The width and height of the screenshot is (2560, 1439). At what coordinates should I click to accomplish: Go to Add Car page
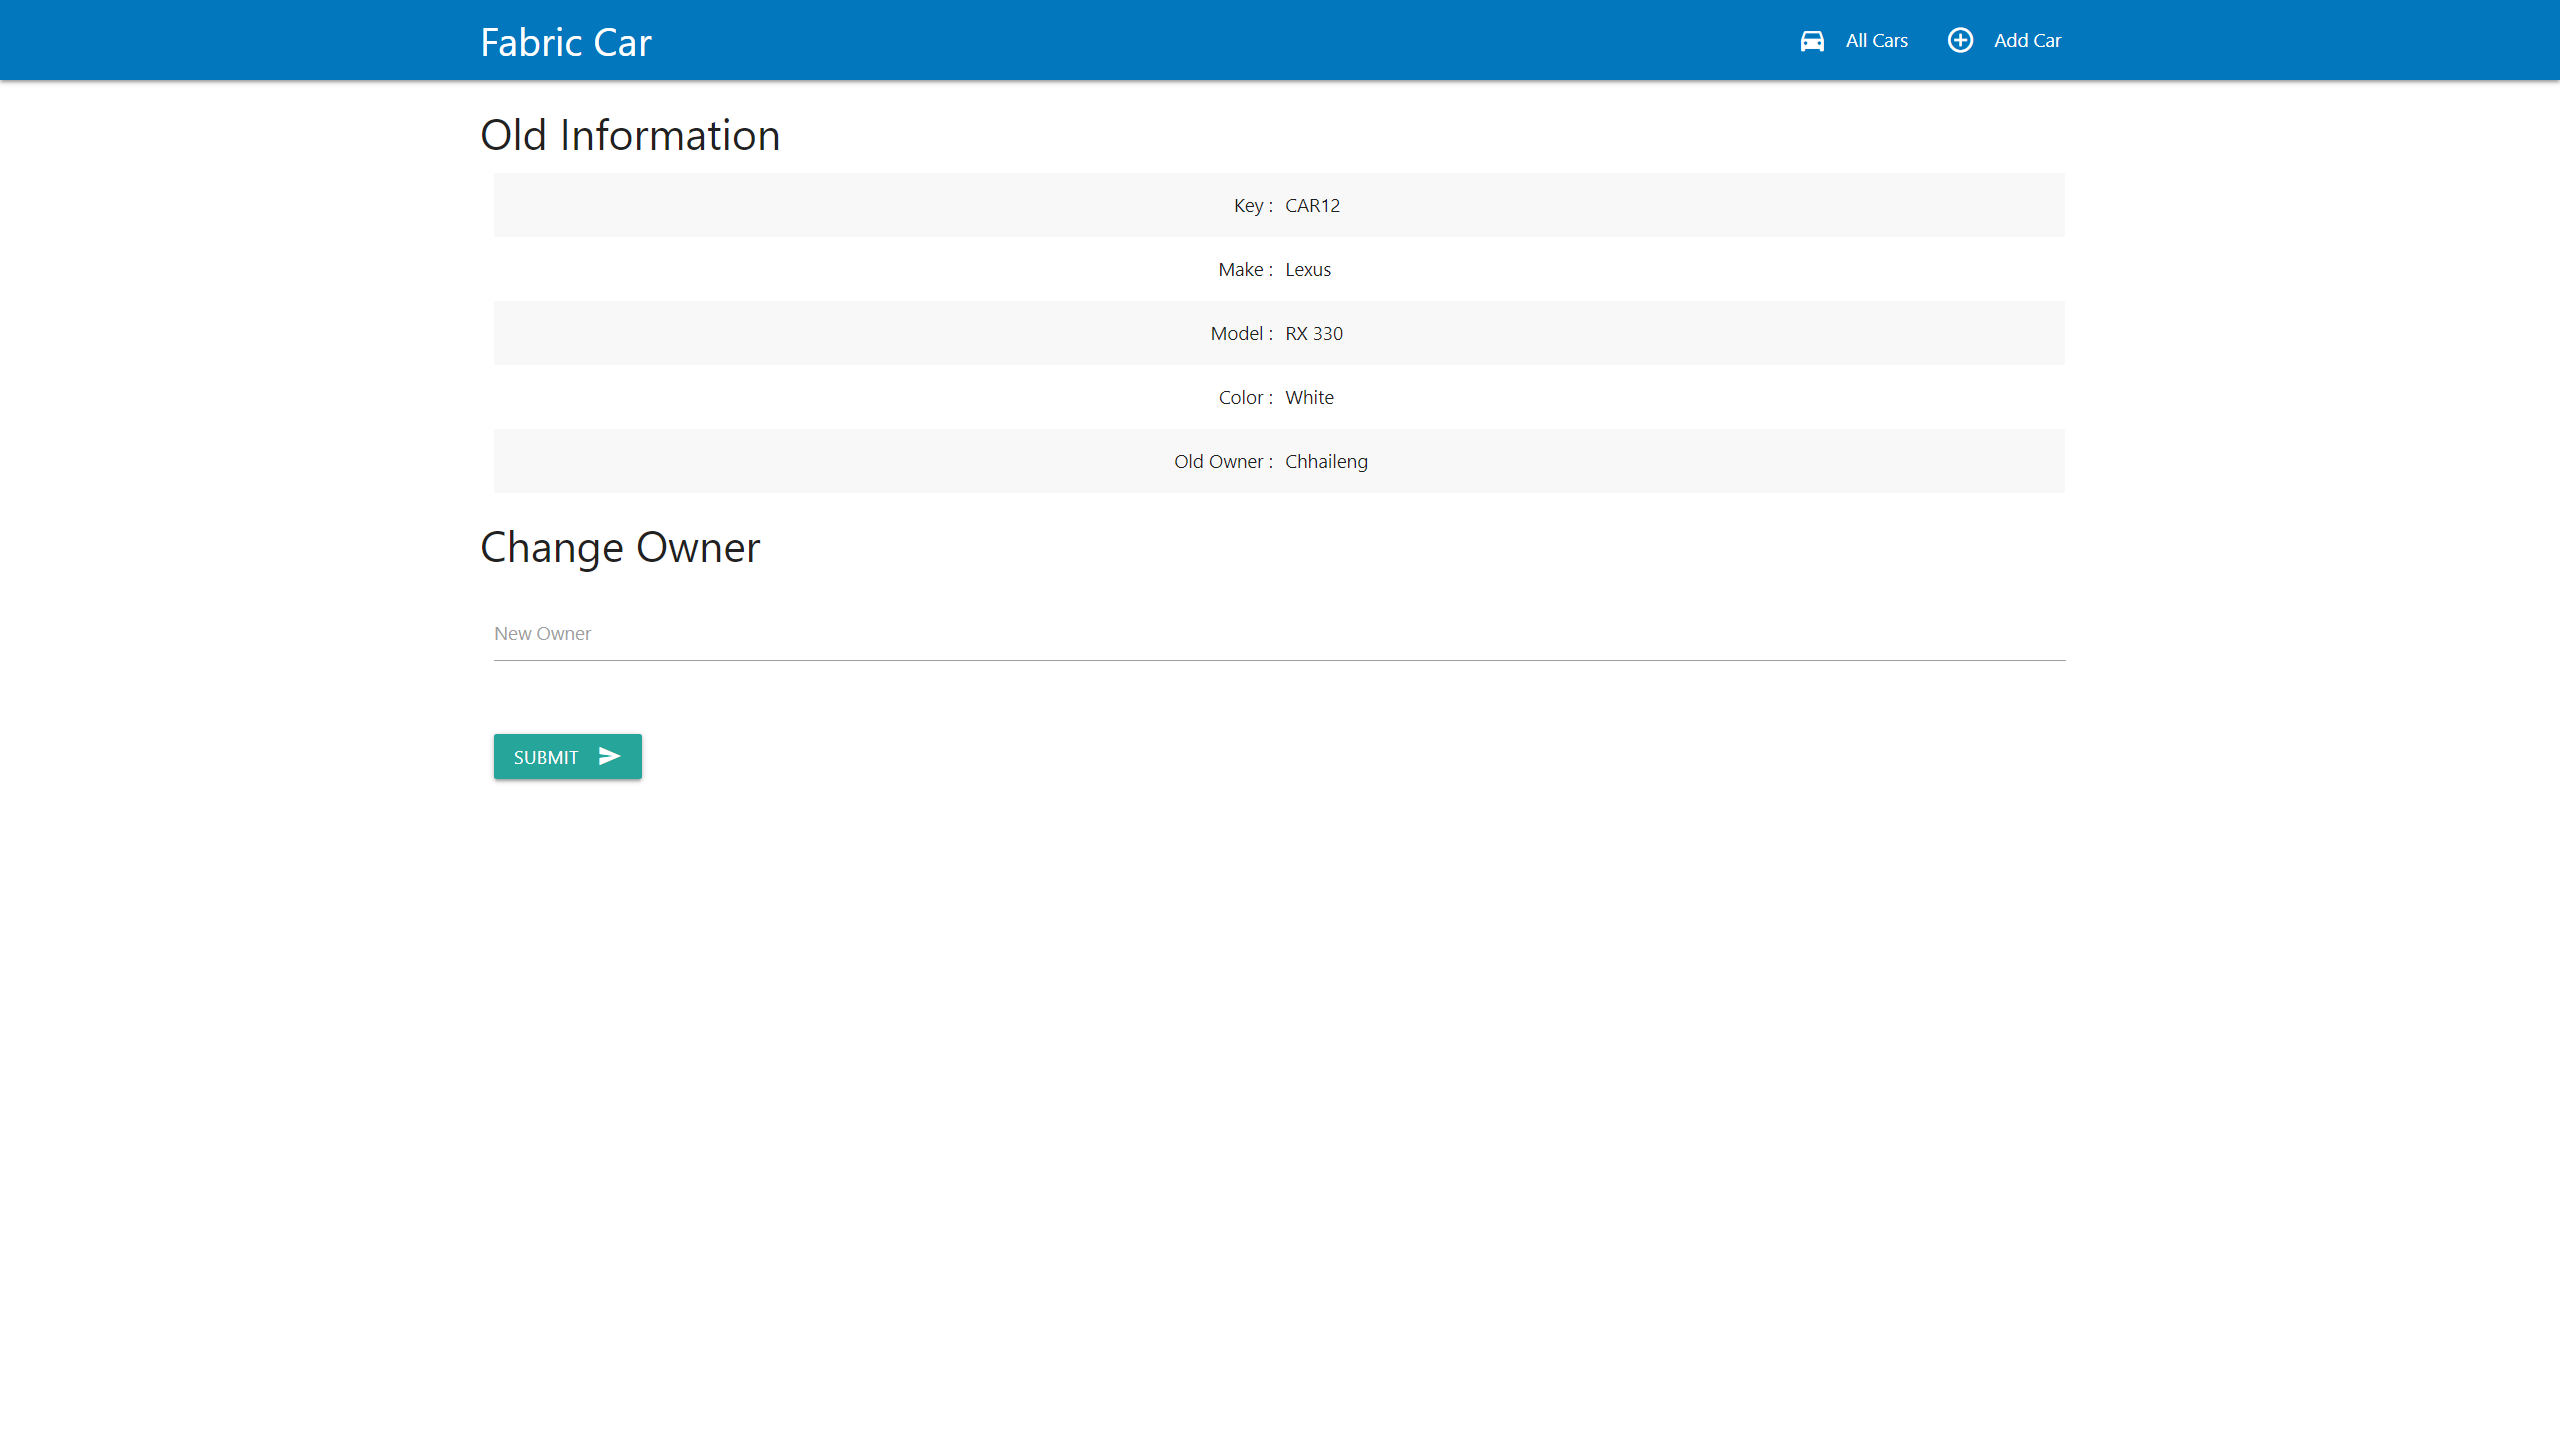(2027, 41)
